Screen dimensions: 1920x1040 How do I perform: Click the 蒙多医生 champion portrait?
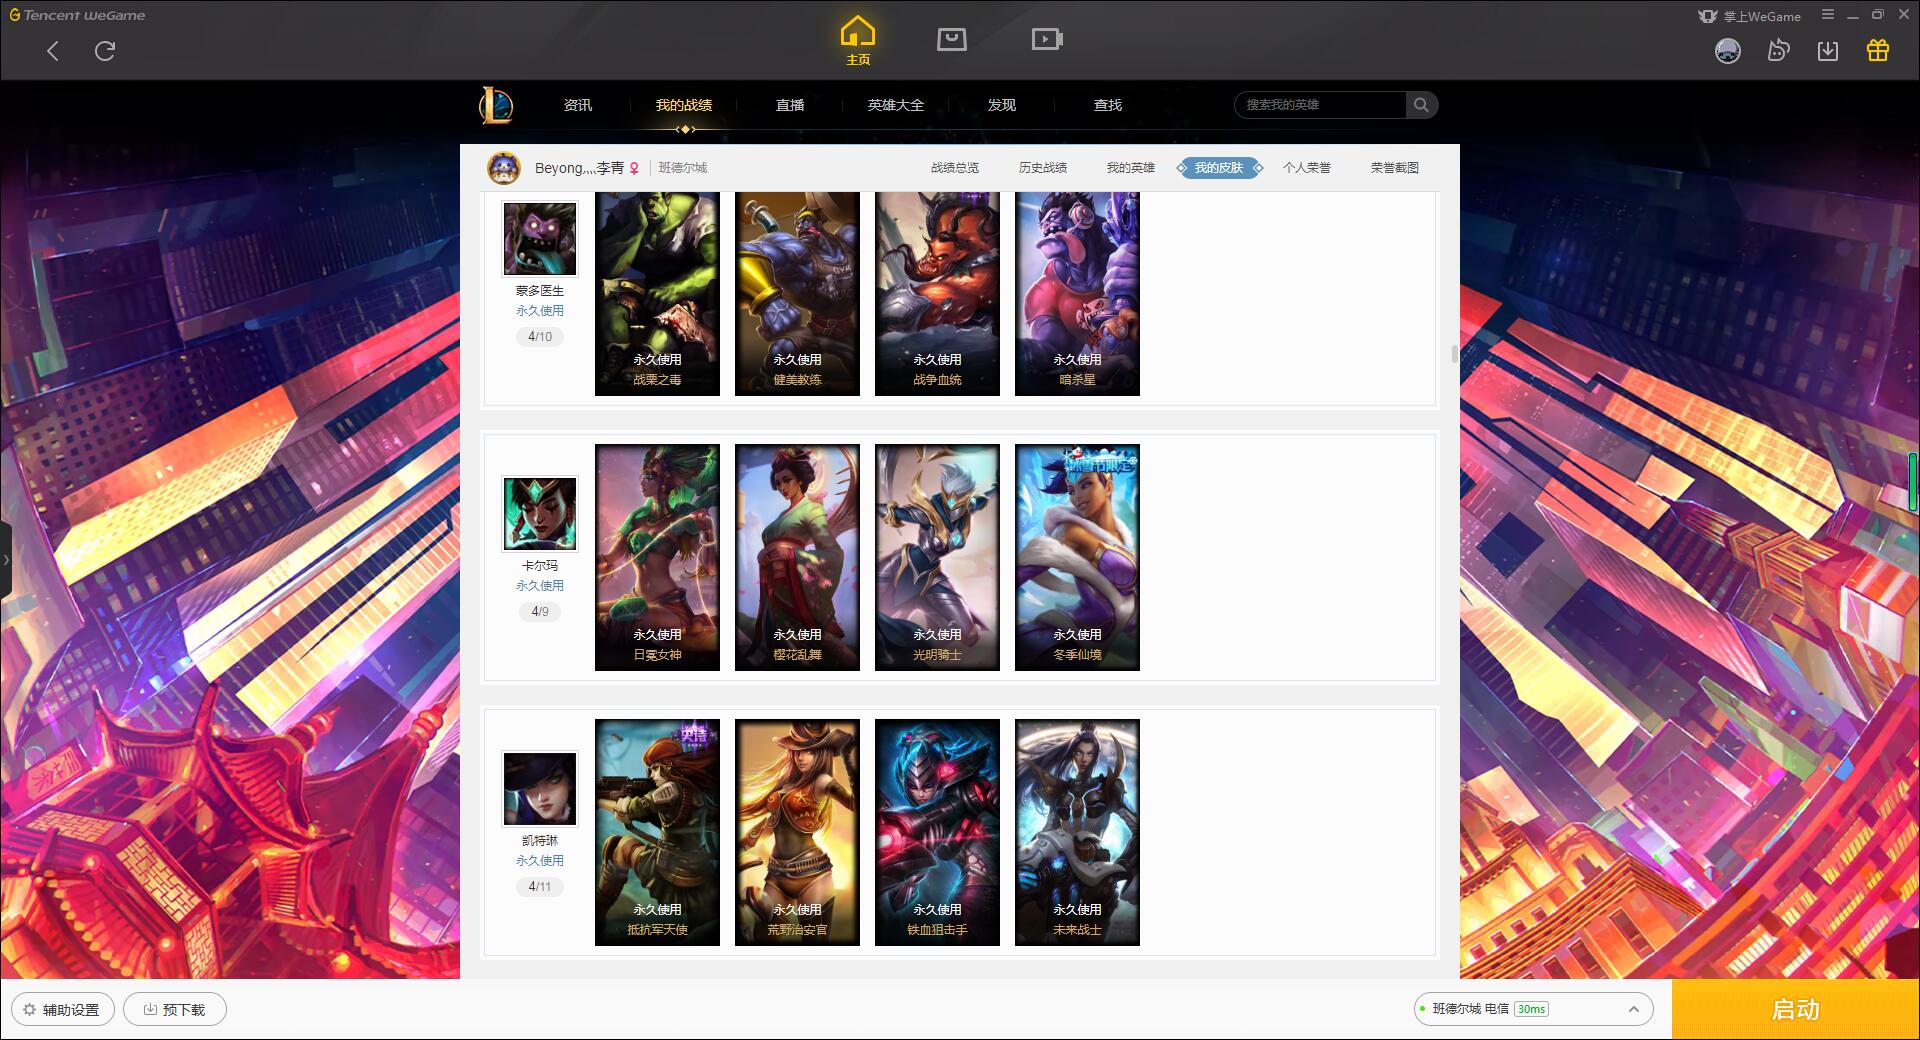click(540, 239)
